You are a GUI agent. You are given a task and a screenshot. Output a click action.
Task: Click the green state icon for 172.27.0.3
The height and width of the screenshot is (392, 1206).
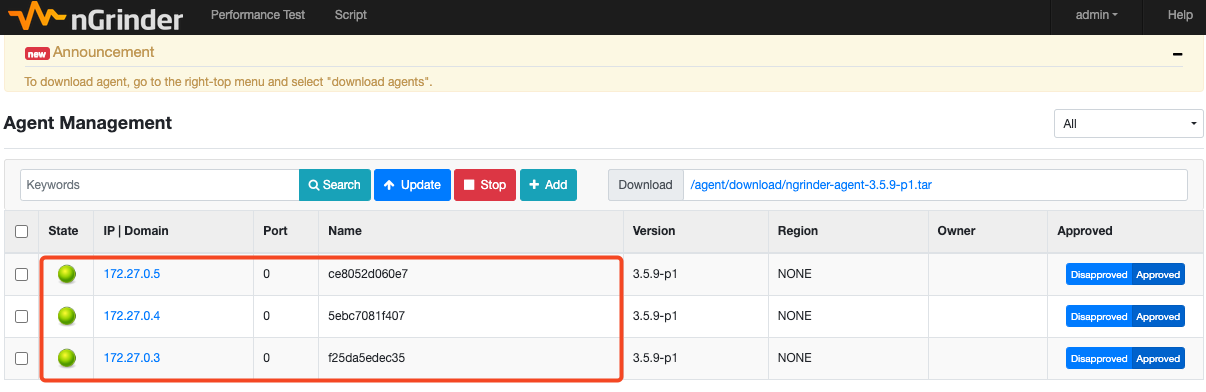[66, 357]
